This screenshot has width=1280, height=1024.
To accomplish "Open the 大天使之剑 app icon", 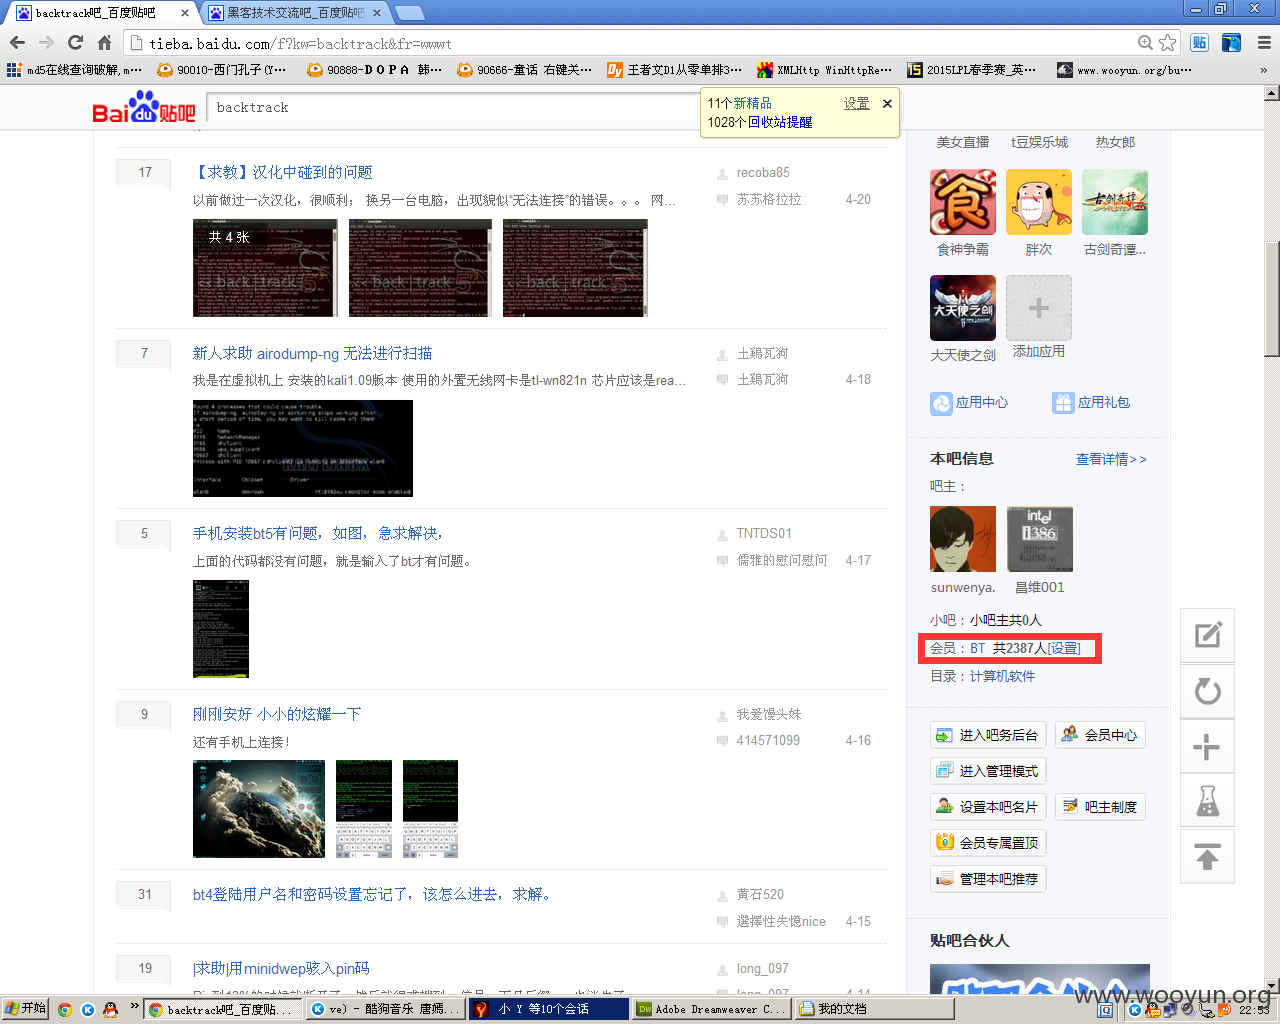I will pyautogui.click(x=963, y=308).
